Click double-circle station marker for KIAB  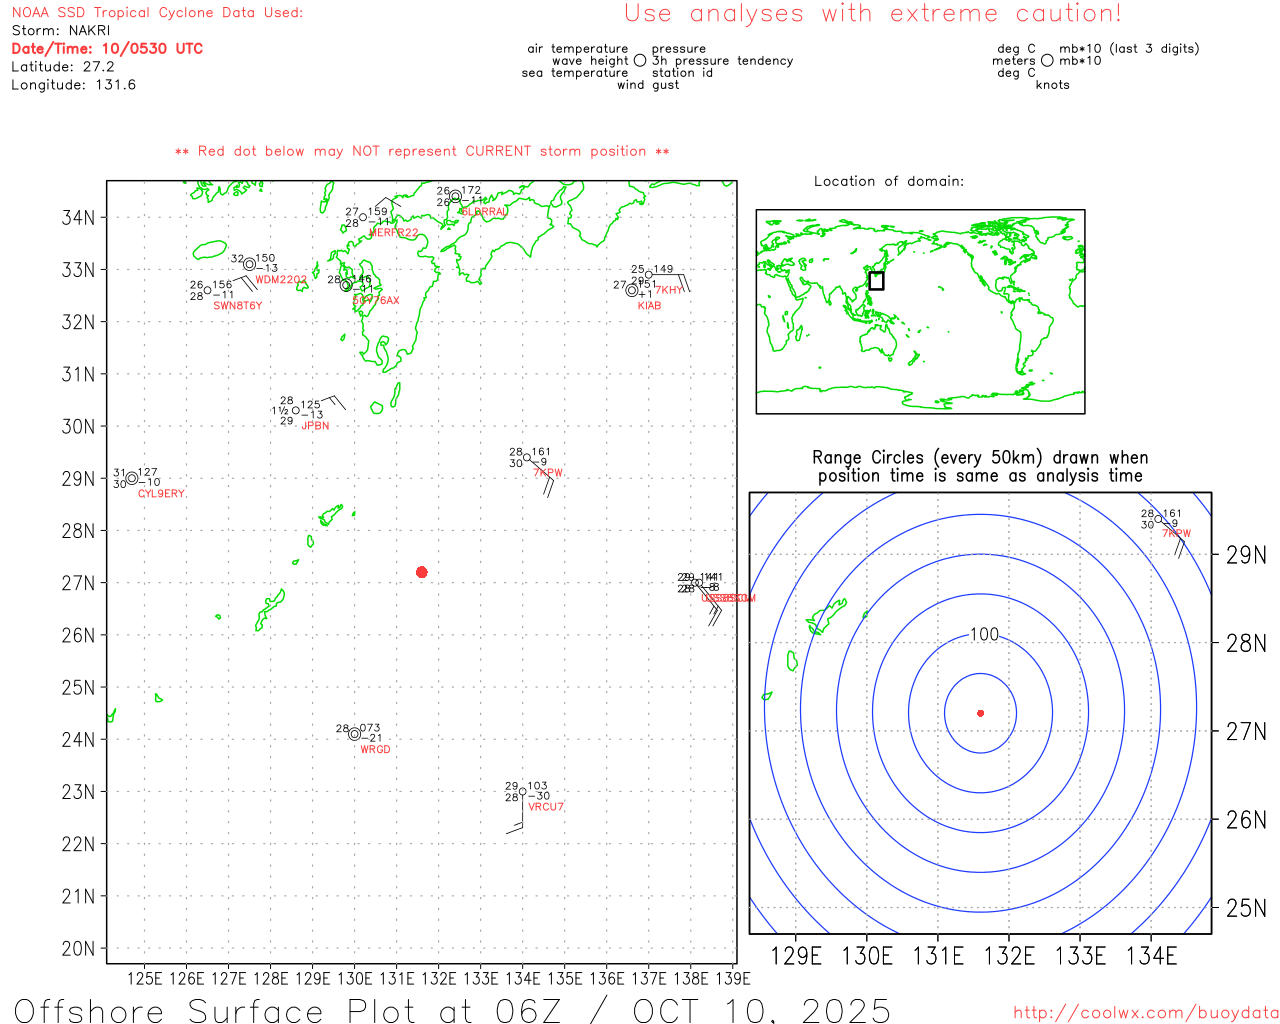coord(631,290)
